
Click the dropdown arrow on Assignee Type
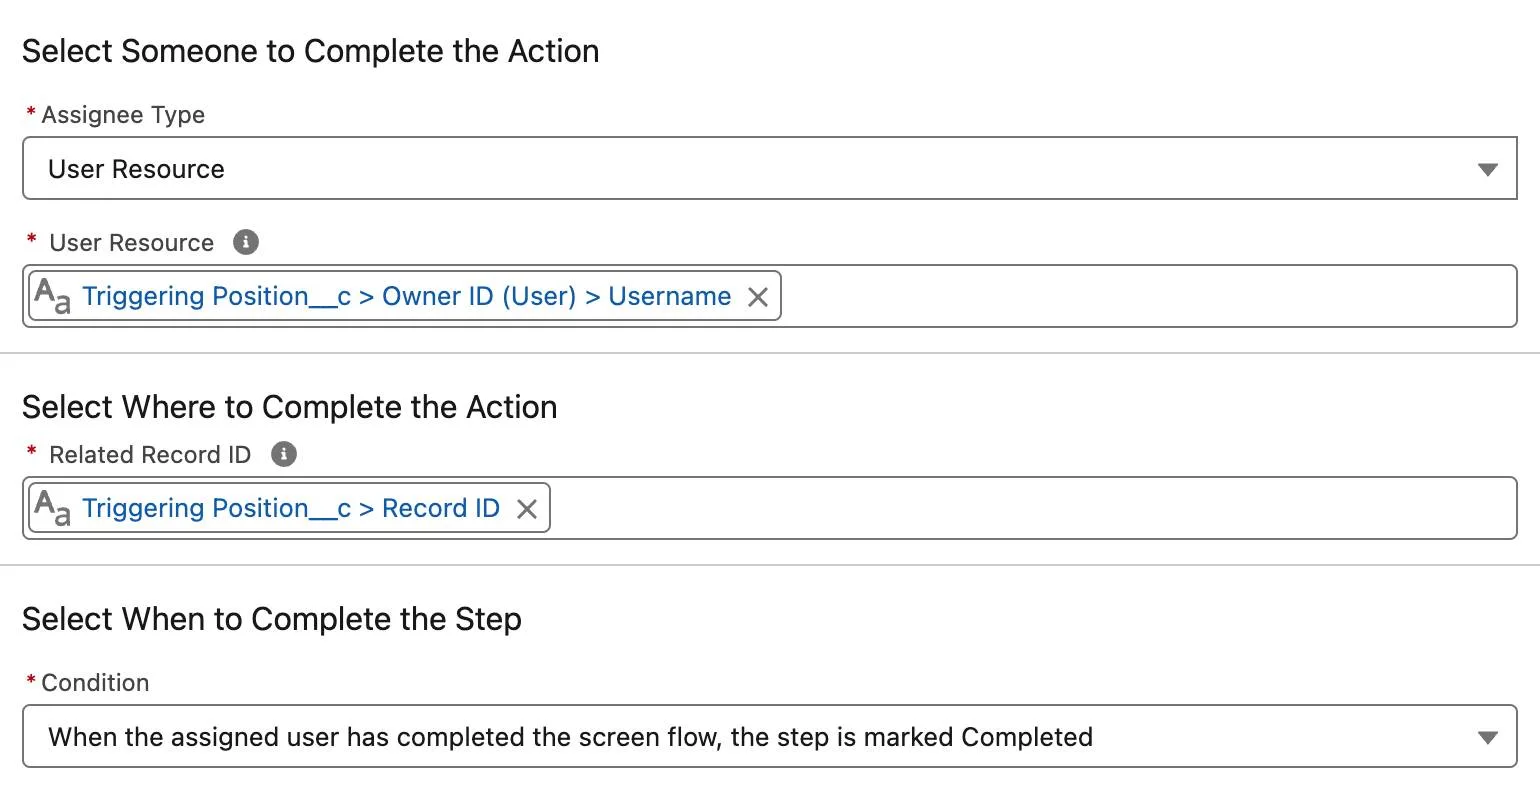(x=1490, y=168)
